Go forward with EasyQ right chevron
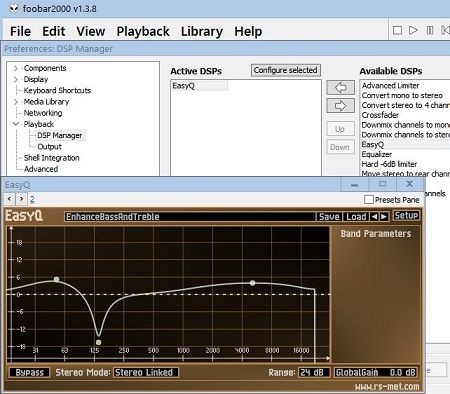This screenshot has height=394, width=450. (22, 199)
